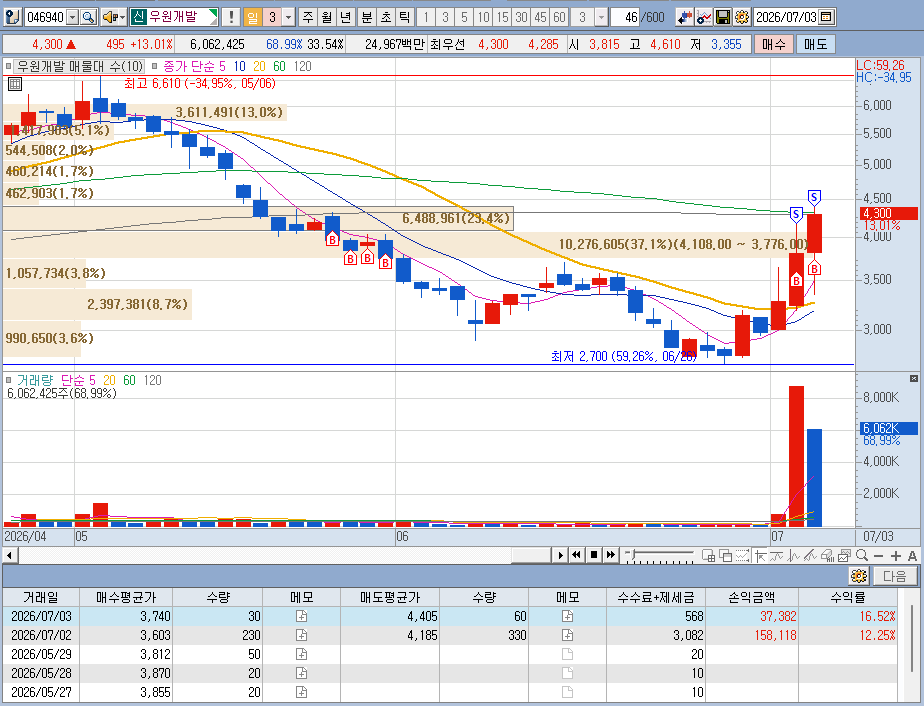This screenshot has height=706, width=924.
Task: Toggle the 분 minute period button
Action: click(367, 17)
